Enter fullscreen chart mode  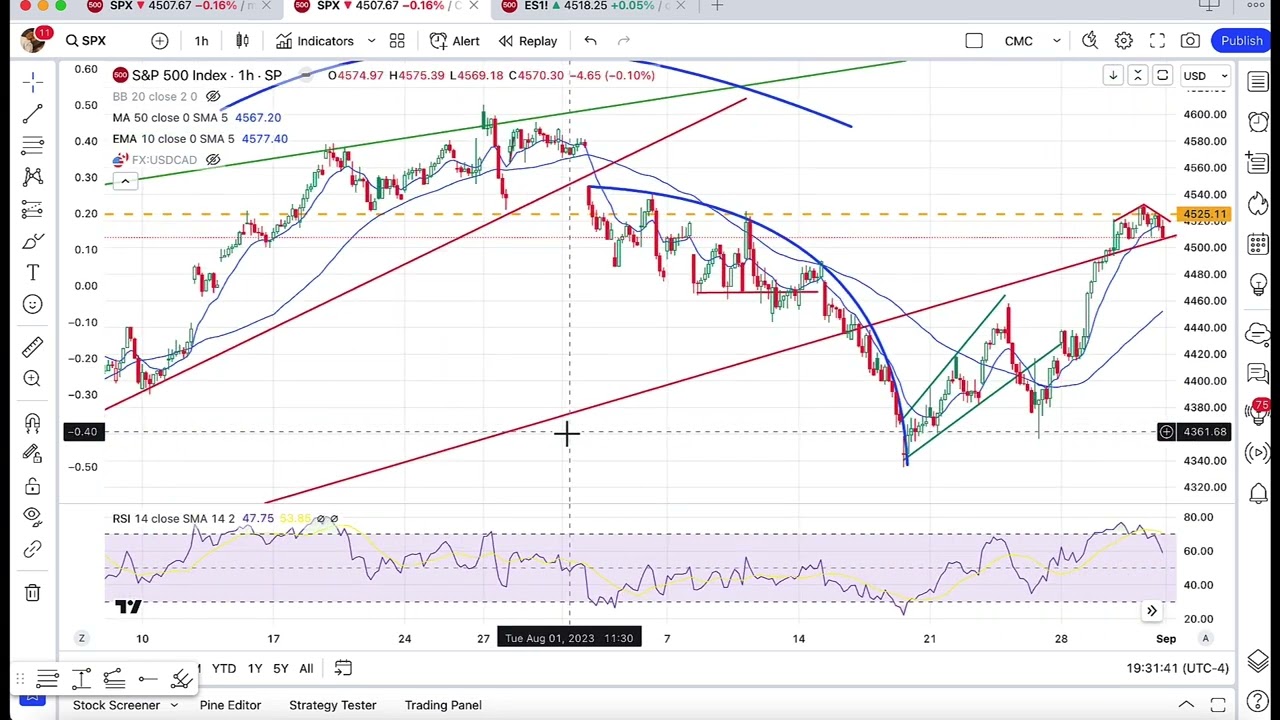[x=1157, y=41]
